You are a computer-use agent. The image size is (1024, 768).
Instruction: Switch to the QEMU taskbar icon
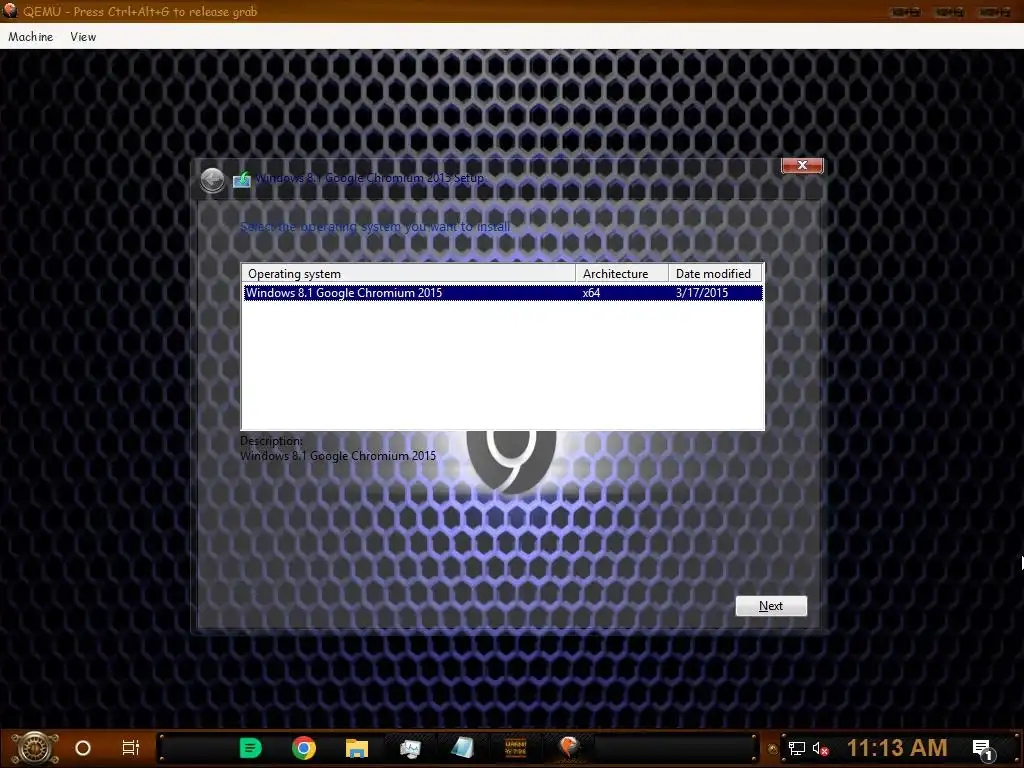pos(569,746)
